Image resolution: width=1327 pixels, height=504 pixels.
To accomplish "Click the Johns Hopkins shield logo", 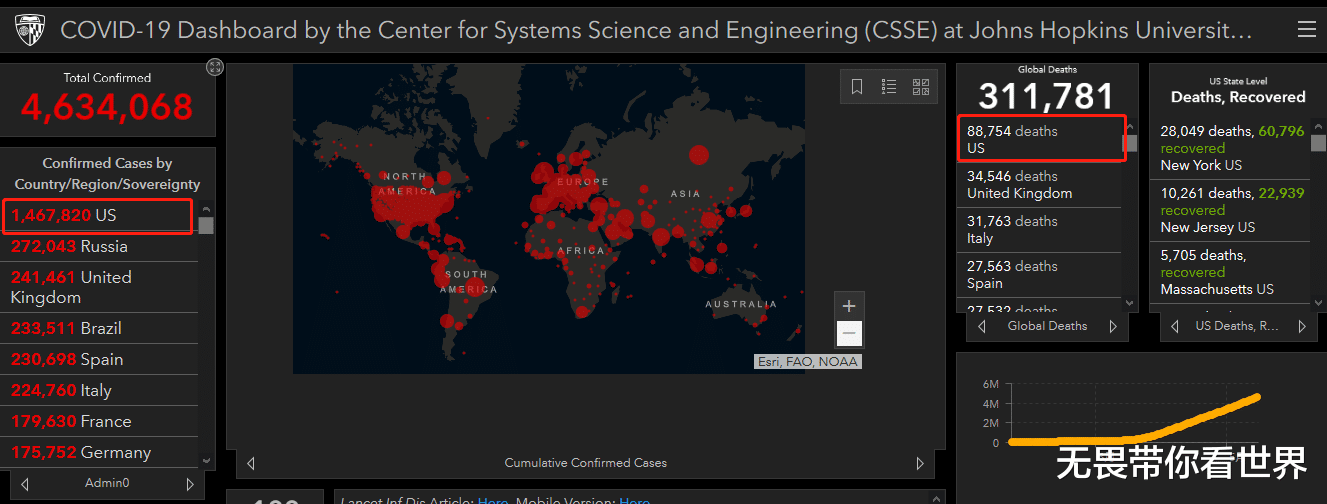I will (31, 30).
